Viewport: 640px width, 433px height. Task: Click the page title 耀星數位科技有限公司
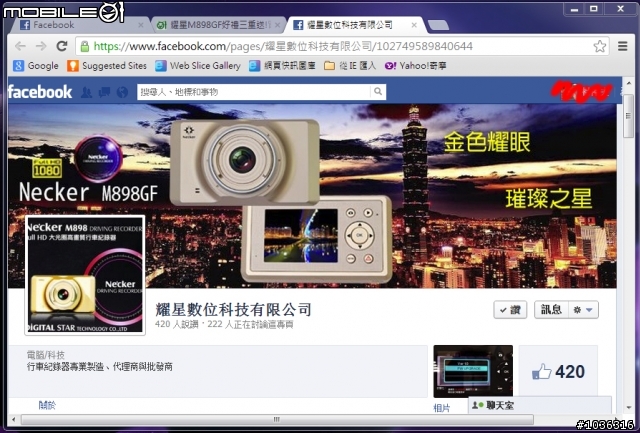[233, 310]
